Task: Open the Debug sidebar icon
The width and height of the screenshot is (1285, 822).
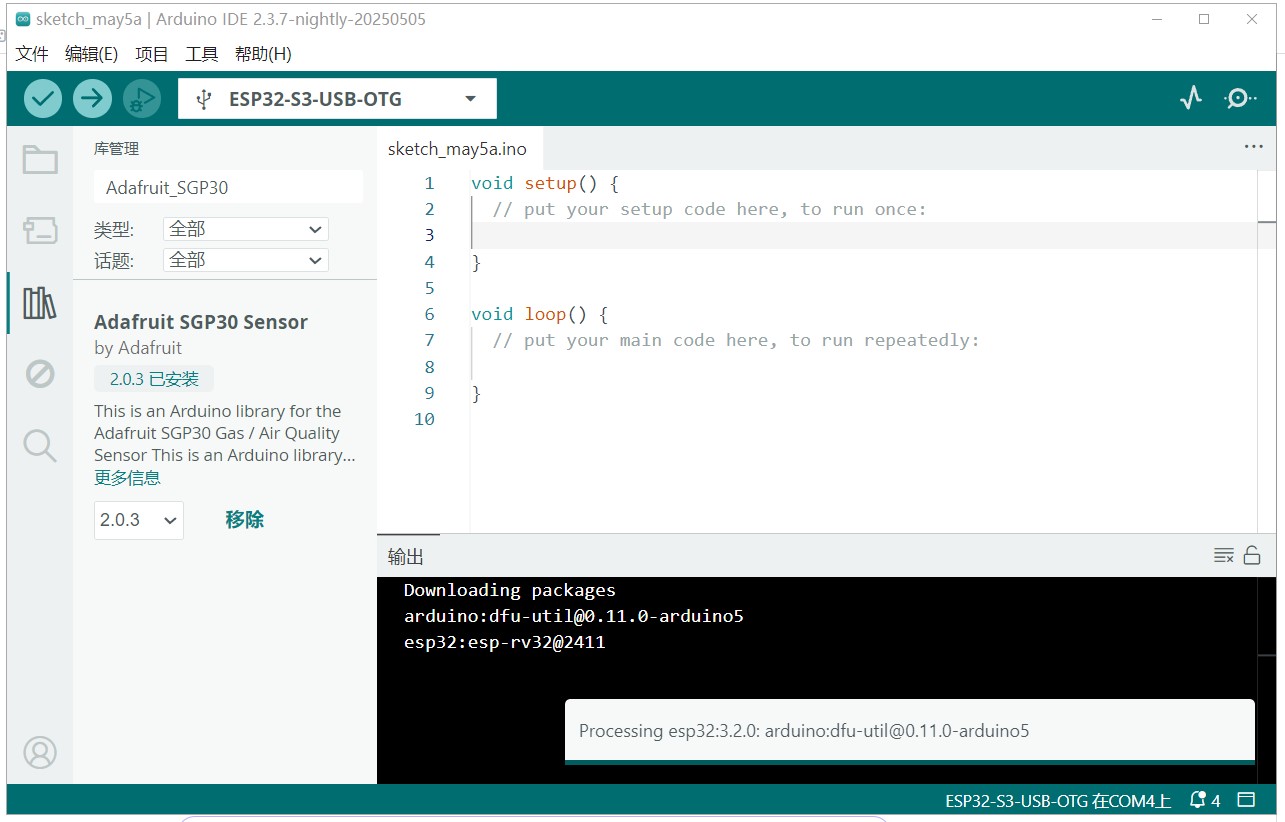Action: pyautogui.click(x=40, y=374)
